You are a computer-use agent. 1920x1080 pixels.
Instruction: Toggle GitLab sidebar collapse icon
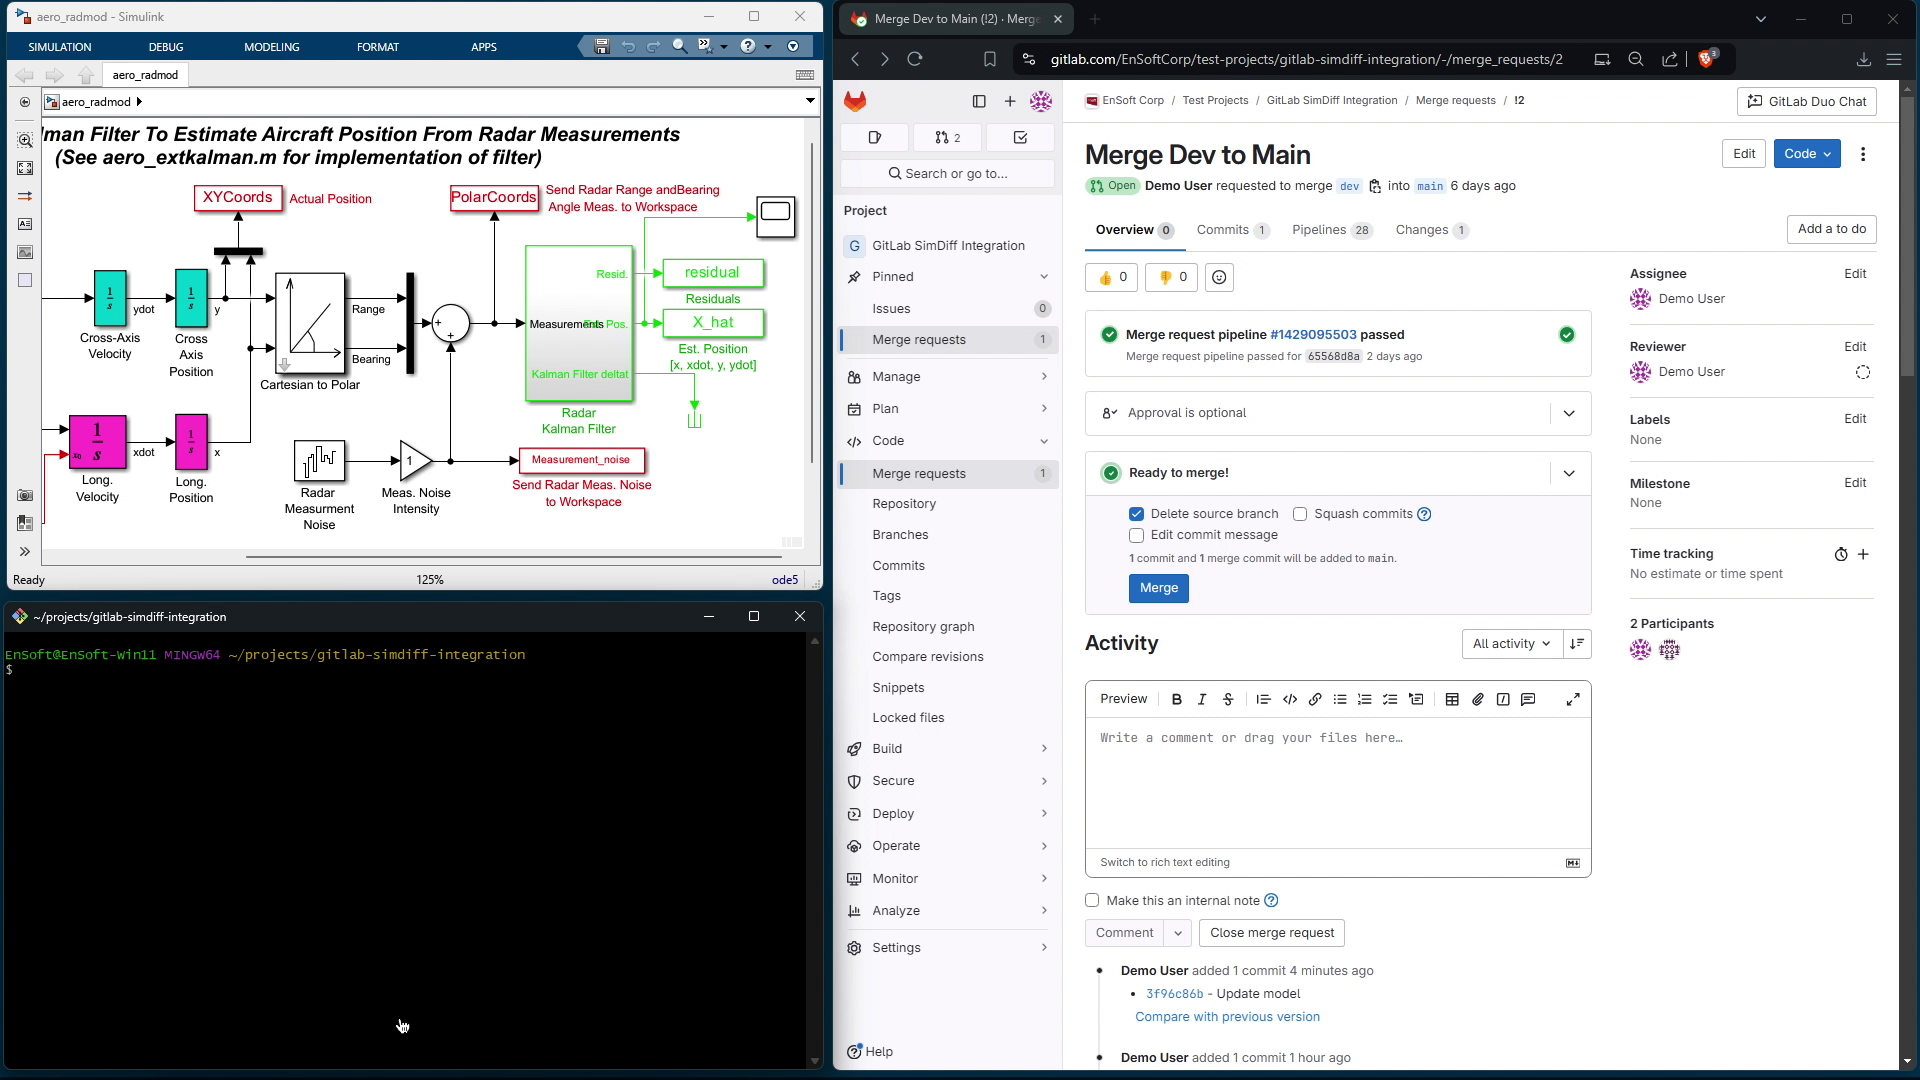point(979,101)
